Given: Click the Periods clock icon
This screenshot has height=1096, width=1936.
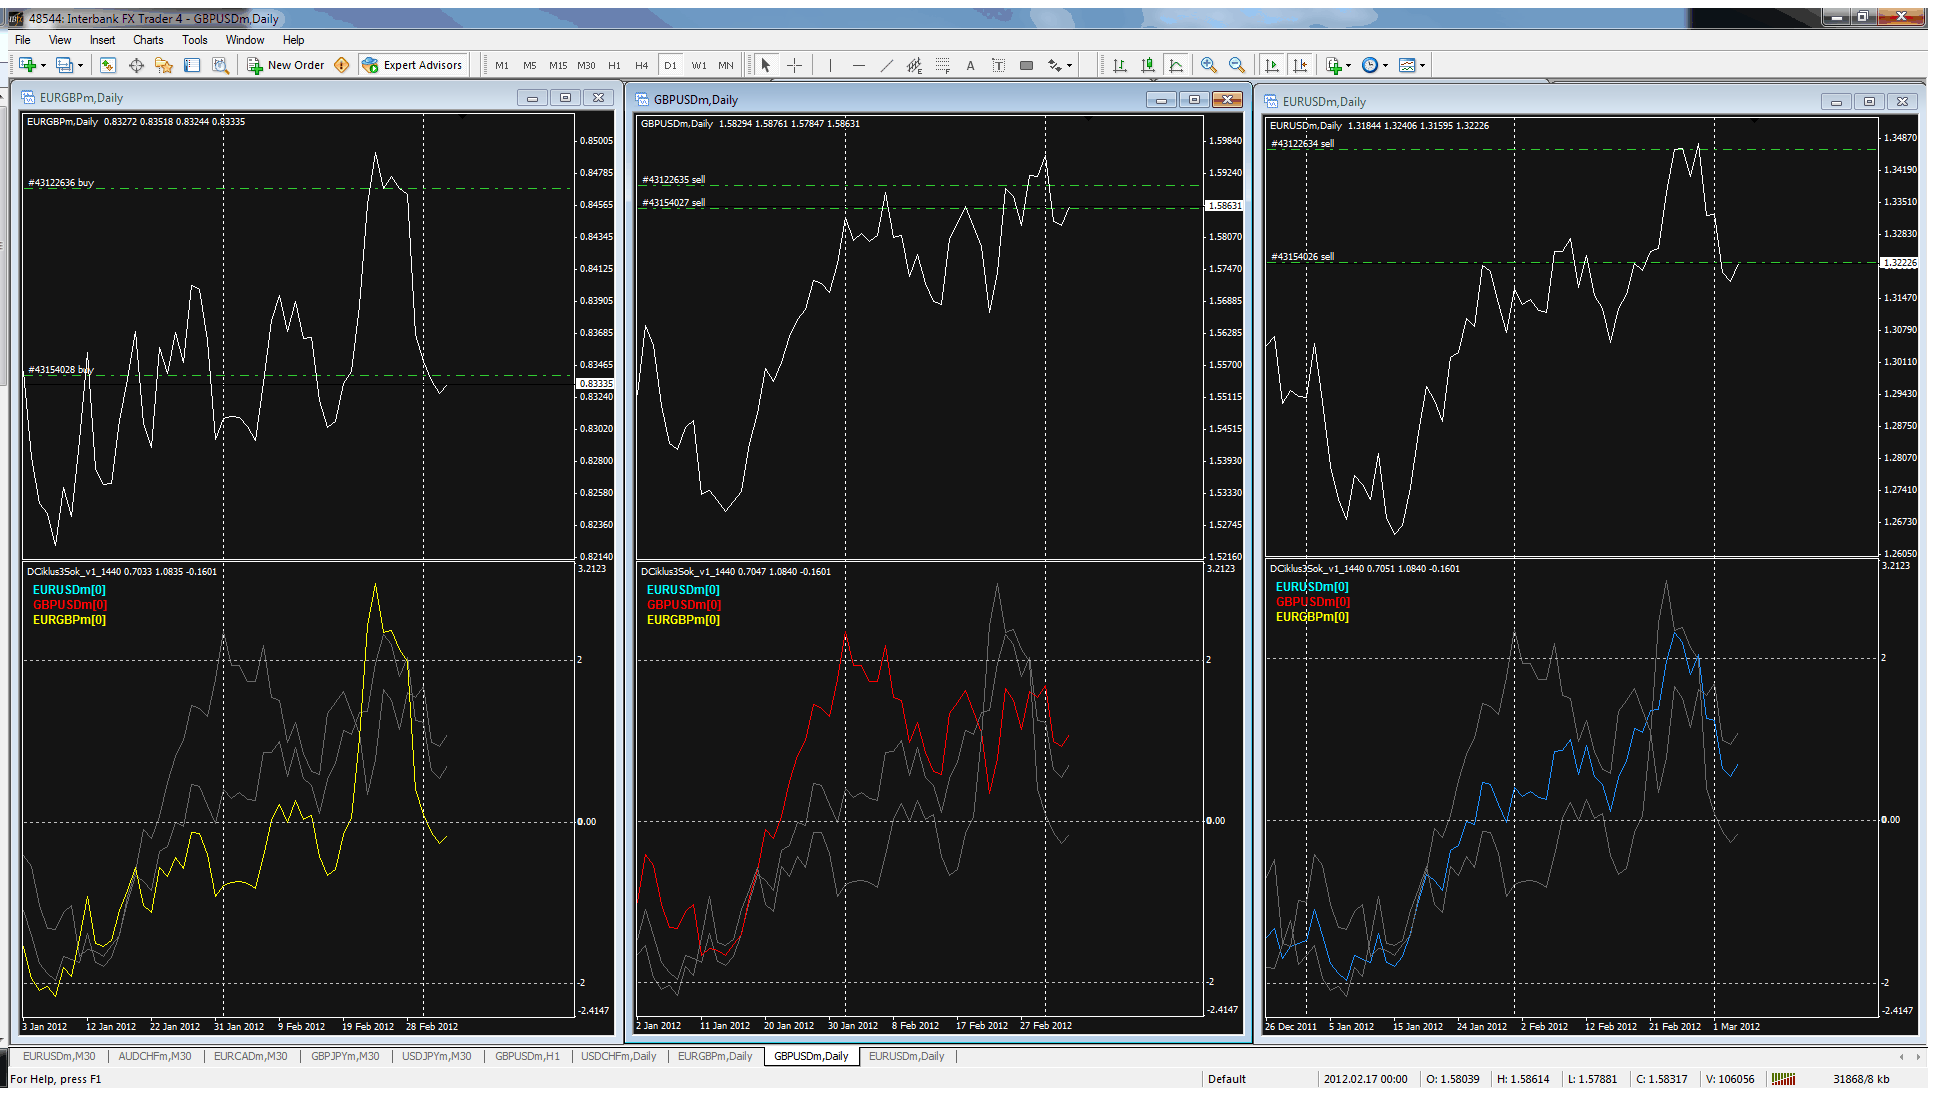Looking at the screenshot, I should pos(1370,65).
